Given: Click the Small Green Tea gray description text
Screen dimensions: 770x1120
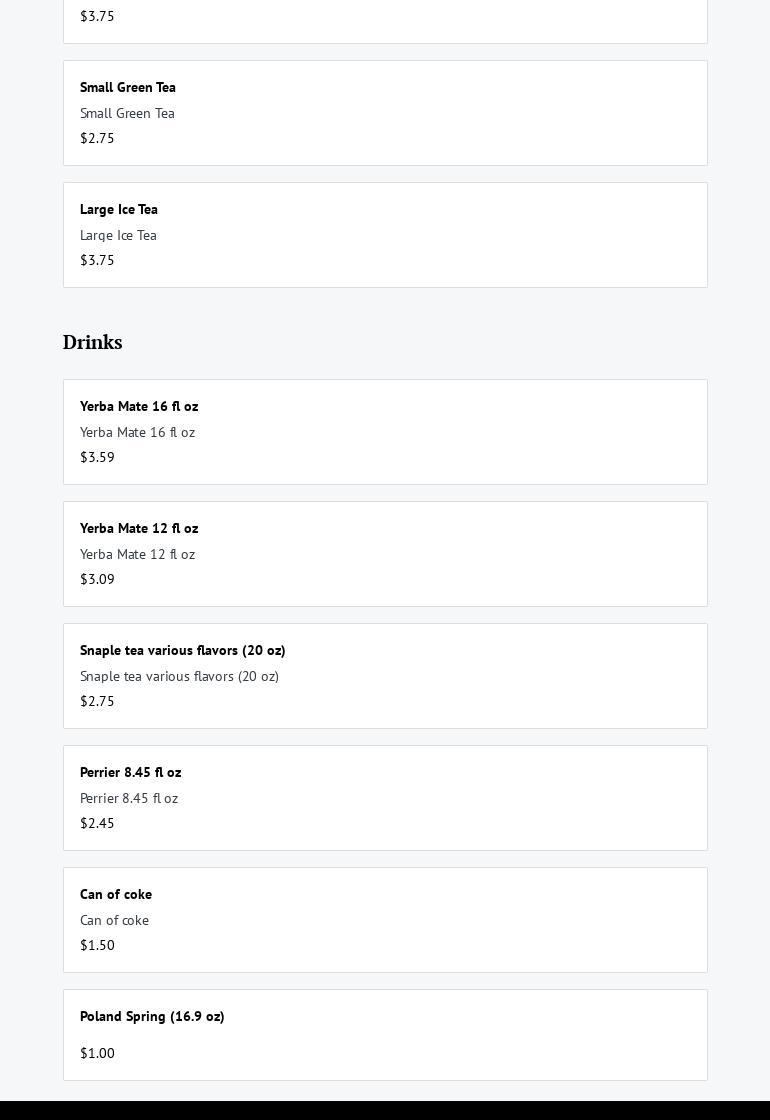Looking at the screenshot, I should [x=127, y=113].
